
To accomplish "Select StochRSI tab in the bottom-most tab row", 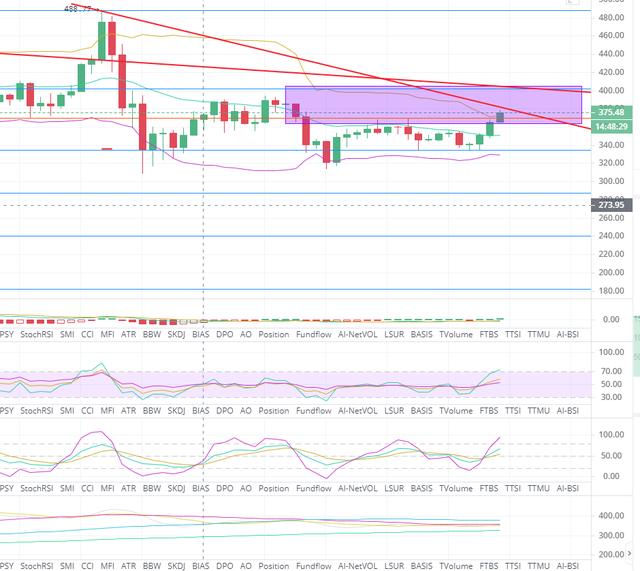I will click(37, 566).
